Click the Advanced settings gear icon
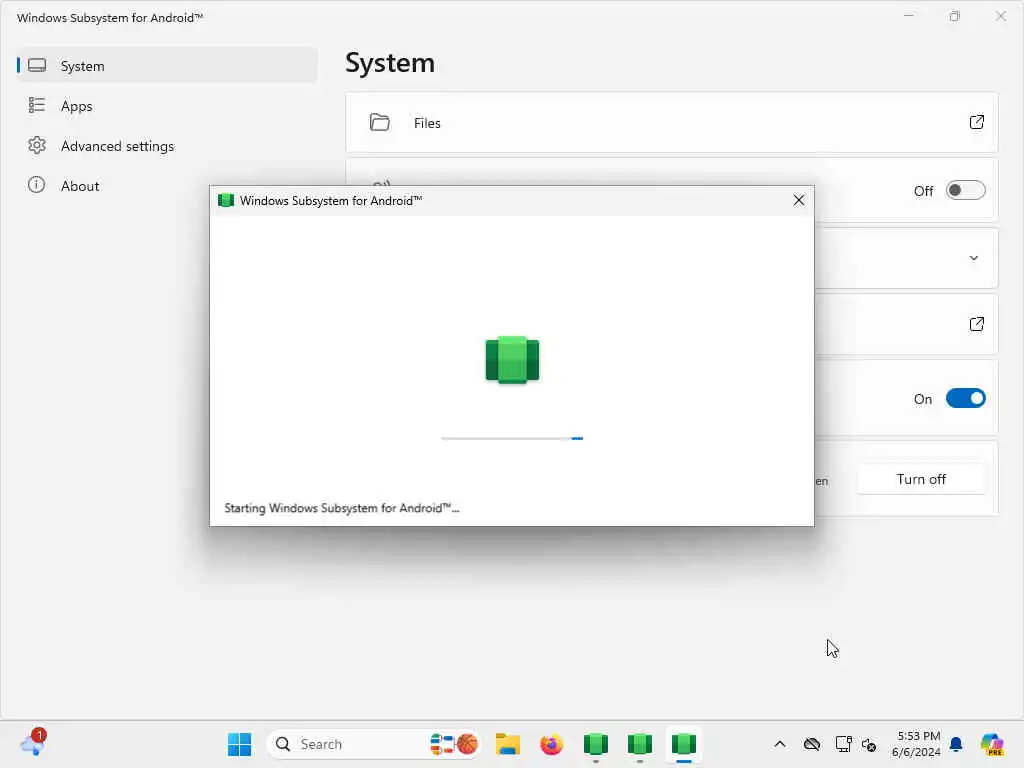This screenshot has width=1024, height=768. (x=37, y=145)
